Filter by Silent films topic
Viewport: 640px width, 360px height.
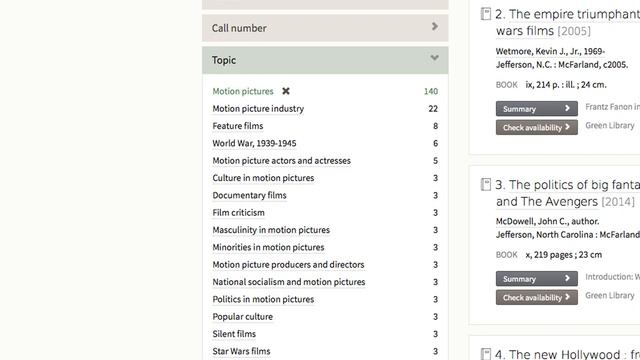pos(234,334)
